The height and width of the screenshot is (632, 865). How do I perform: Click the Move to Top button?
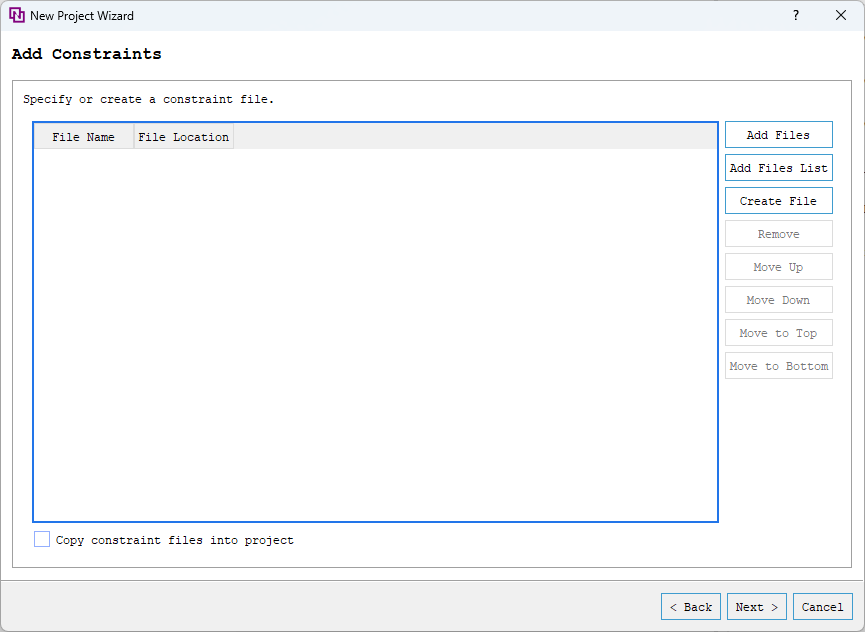click(x=778, y=332)
